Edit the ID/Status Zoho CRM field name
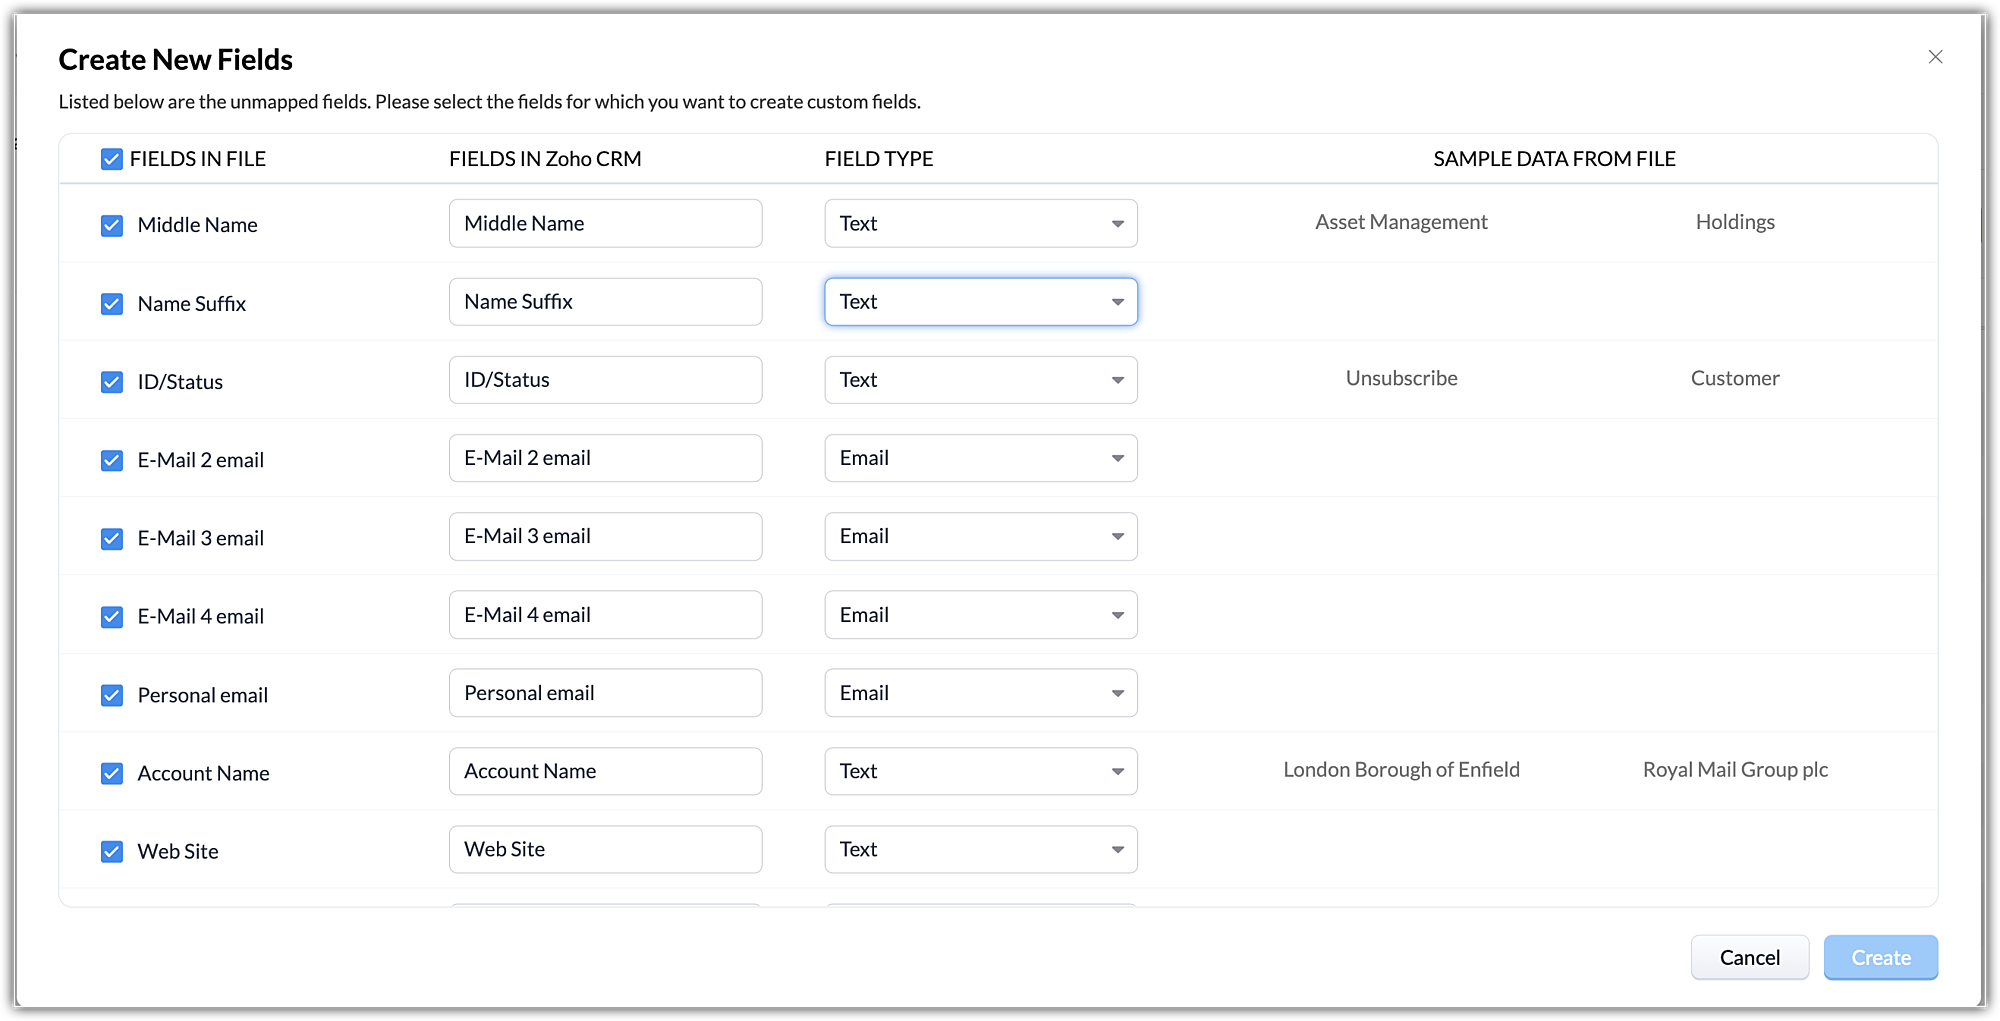 tap(605, 380)
